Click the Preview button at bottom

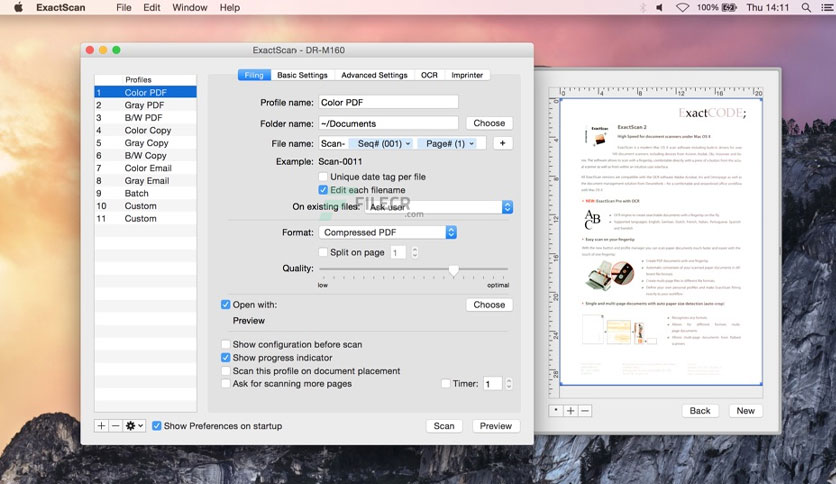(x=495, y=426)
